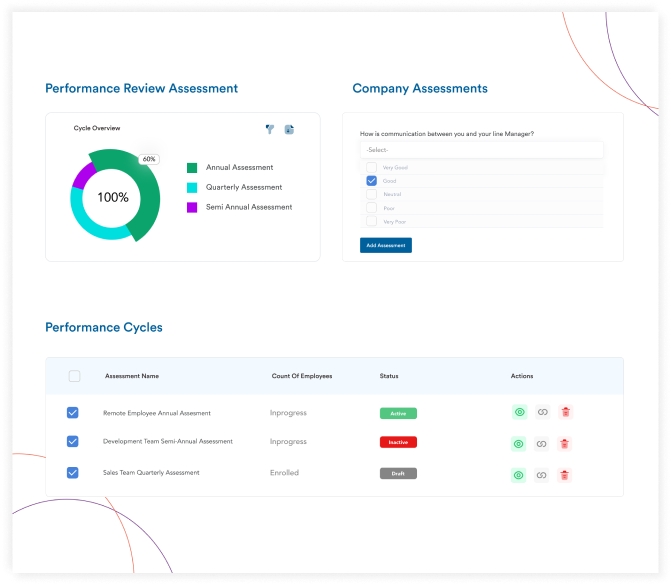Open Sales Team Quarterly Assessment row name
Viewport: 671px width, 586px height.
(151, 473)
